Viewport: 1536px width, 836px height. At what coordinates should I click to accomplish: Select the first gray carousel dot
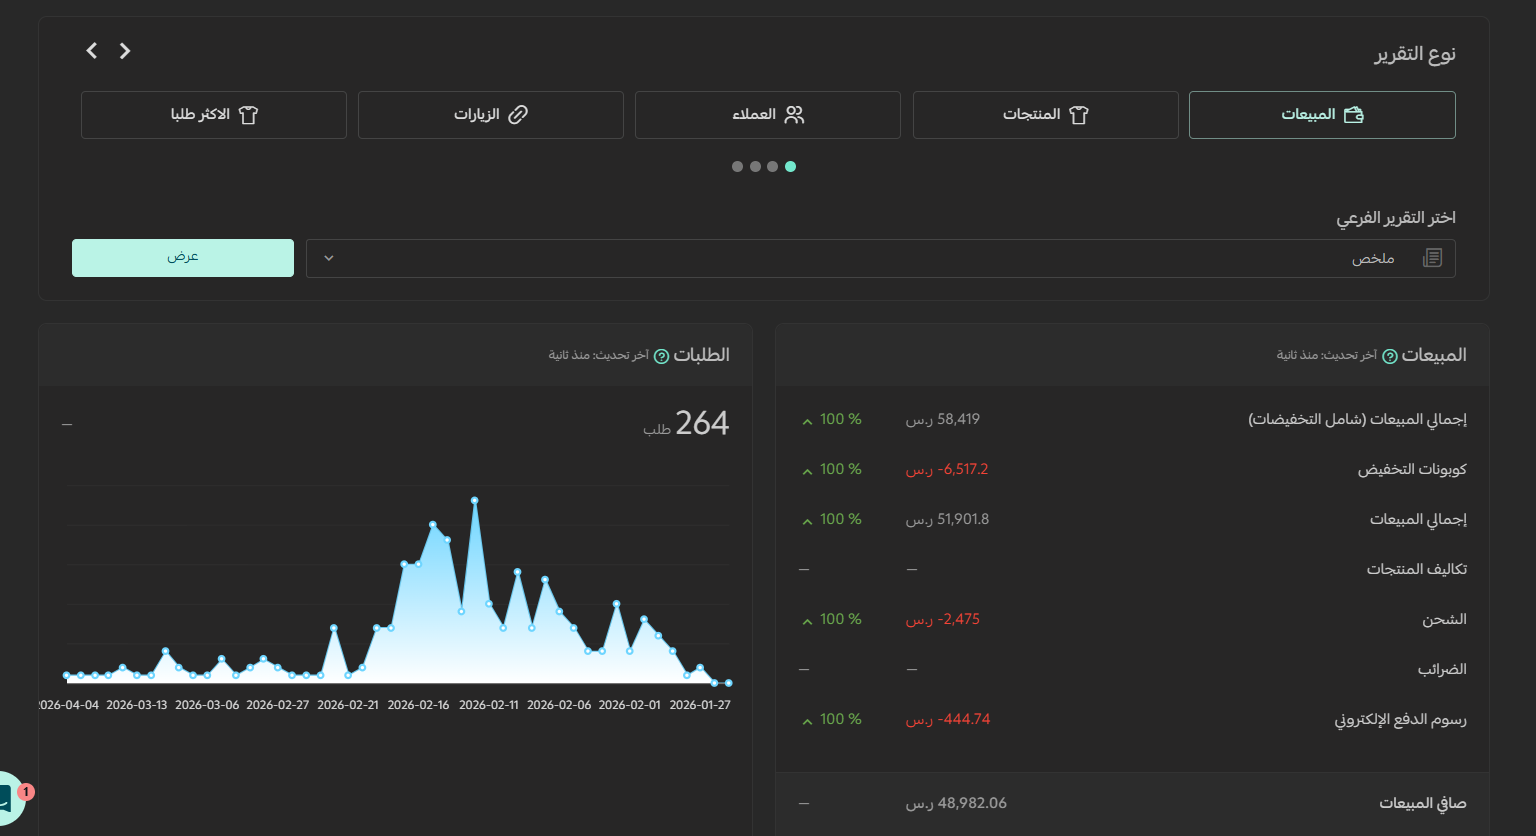tap(737, 167)
